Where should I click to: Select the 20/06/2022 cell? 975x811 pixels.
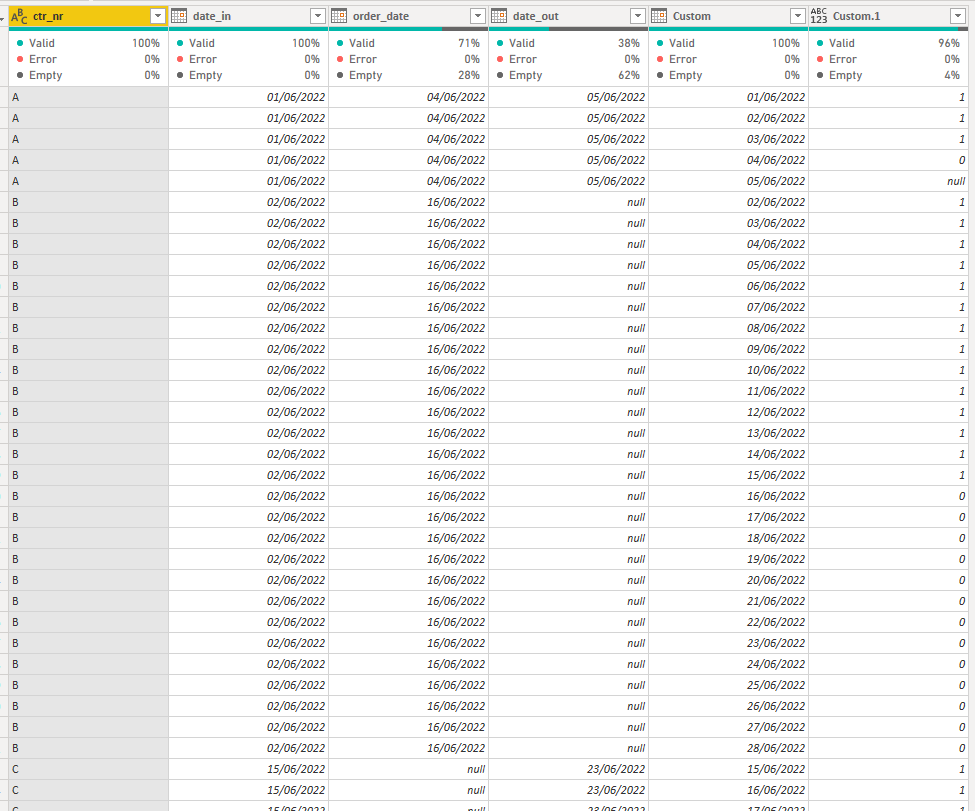(728, 580)
